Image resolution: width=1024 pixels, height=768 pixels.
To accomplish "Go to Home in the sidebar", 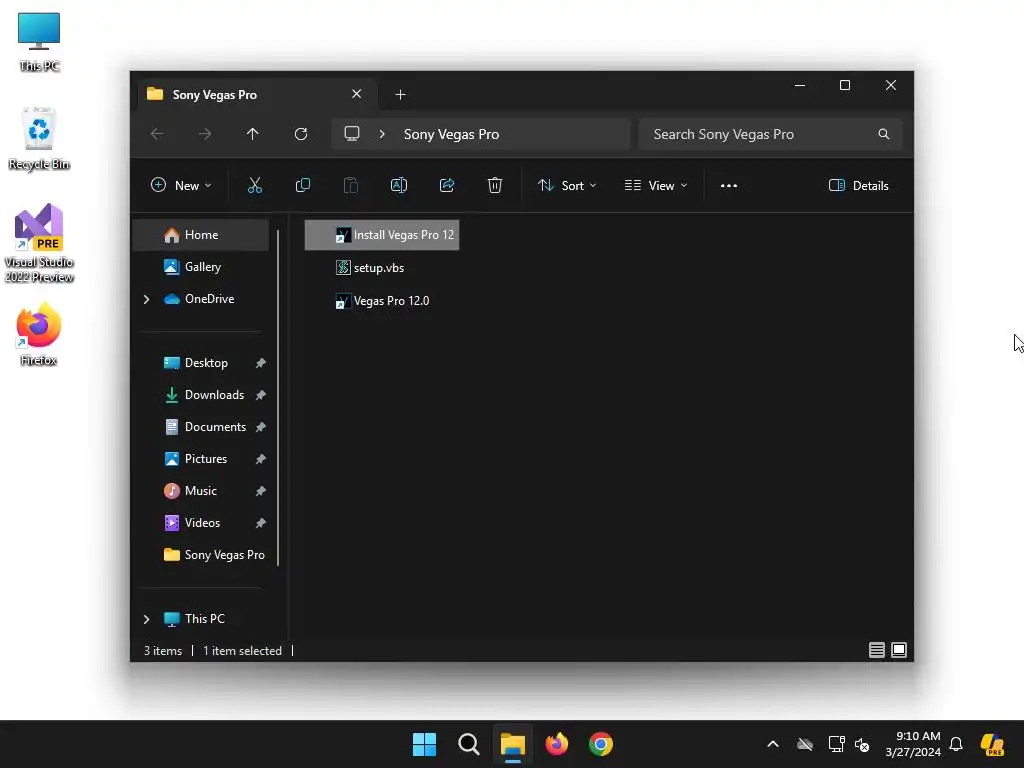I will click(200, 234).
